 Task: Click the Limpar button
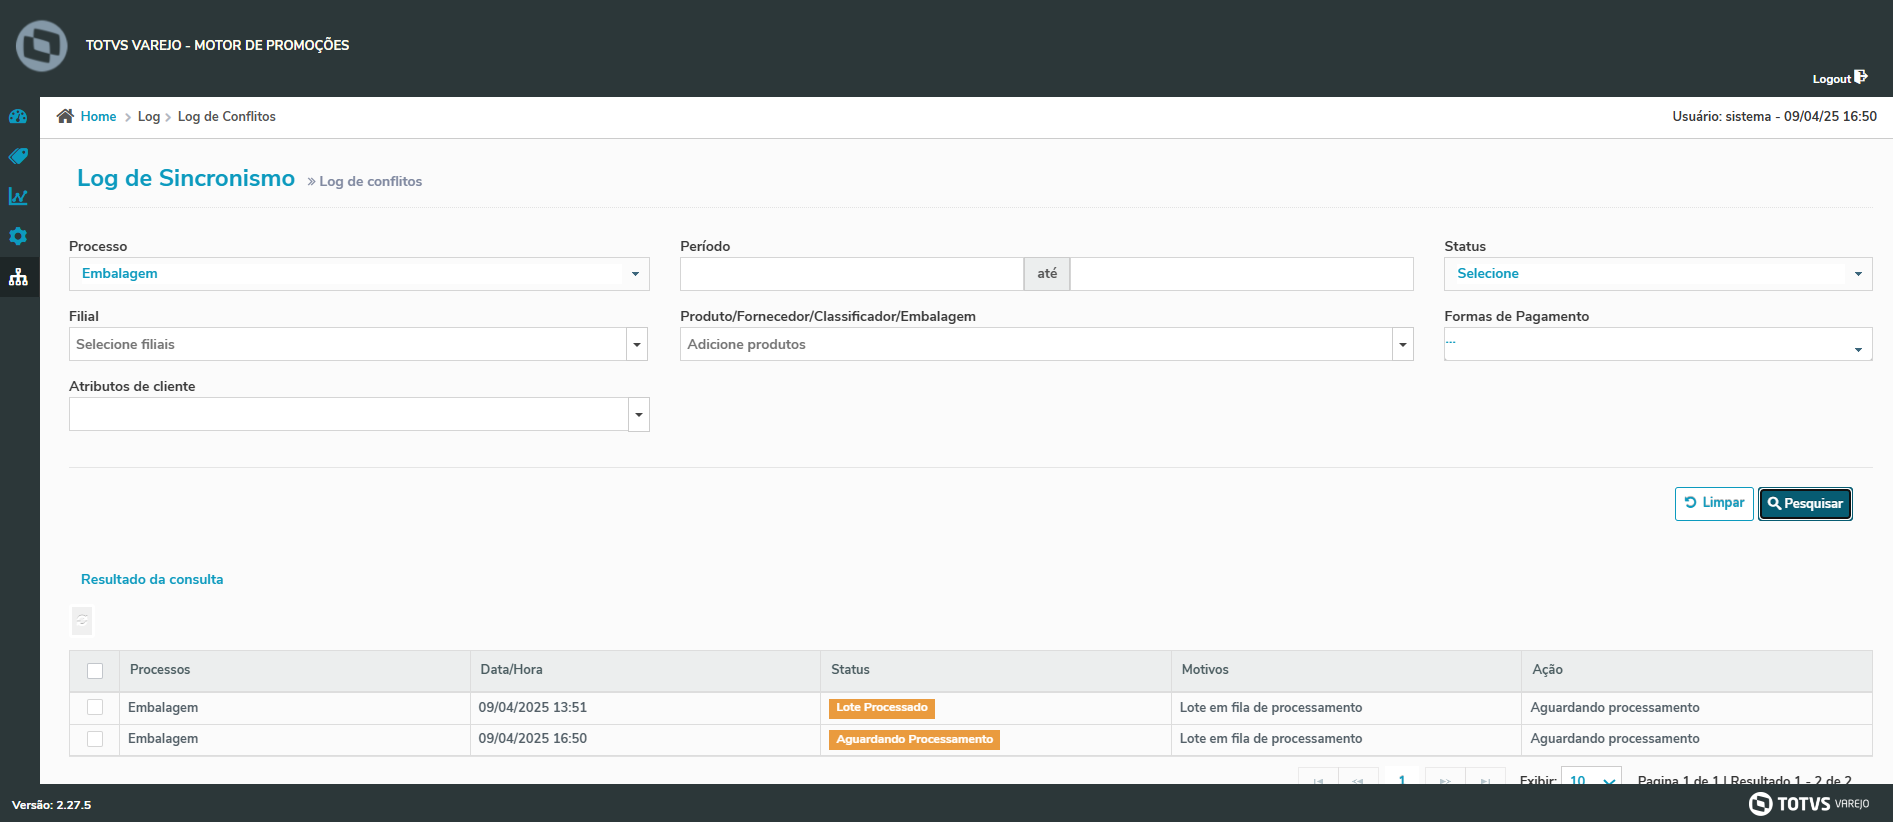pyautogui.click(x=1714, y=503)
